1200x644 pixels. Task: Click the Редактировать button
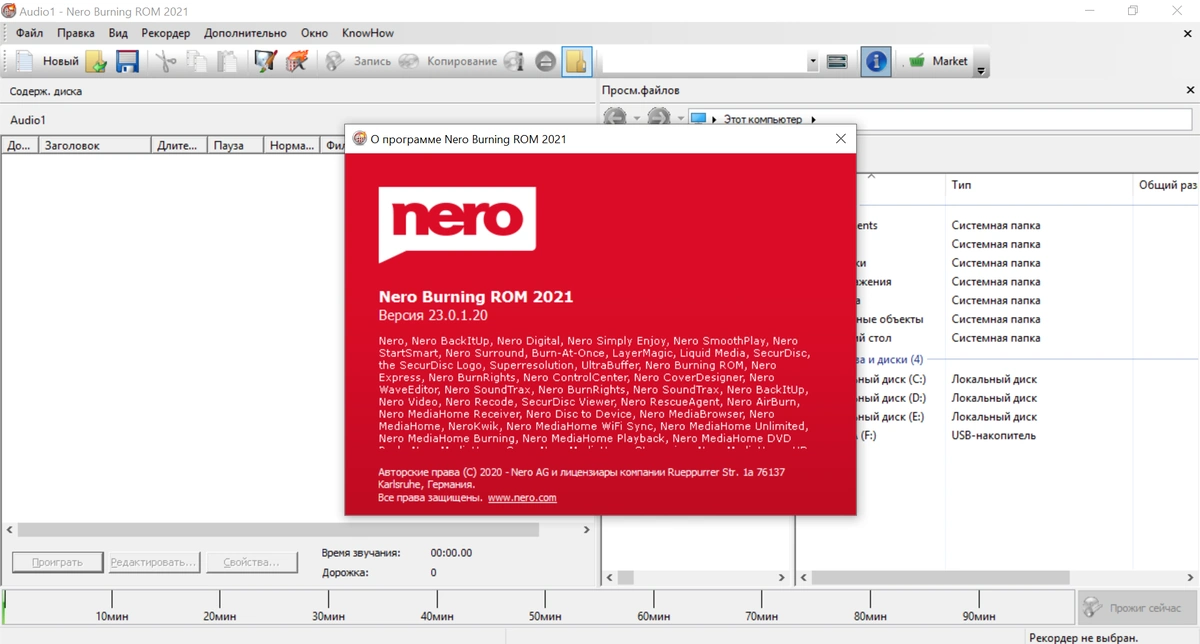pos(154,562)
